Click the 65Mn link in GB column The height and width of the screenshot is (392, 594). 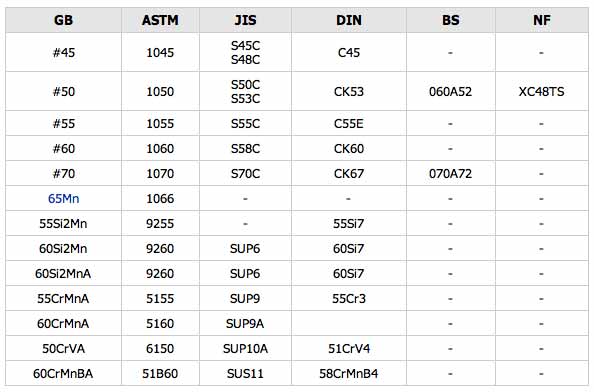64,198
